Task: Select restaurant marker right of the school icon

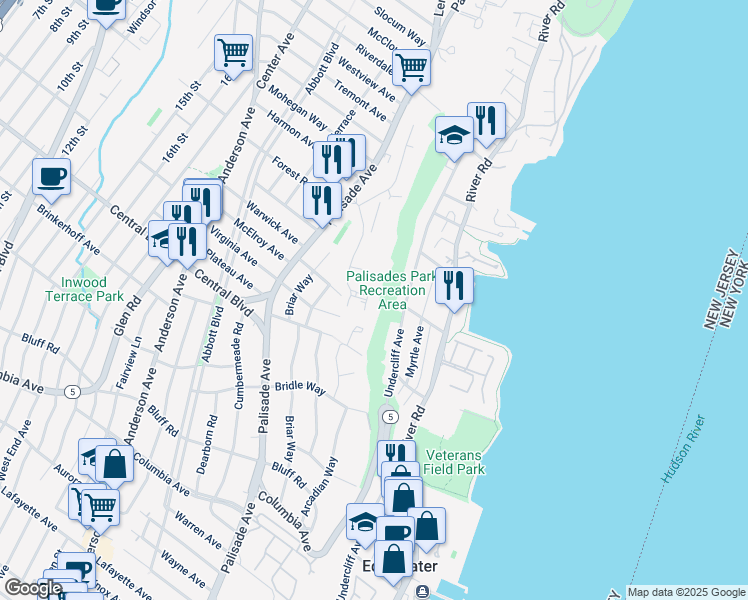Action: (x=486, y=121)
